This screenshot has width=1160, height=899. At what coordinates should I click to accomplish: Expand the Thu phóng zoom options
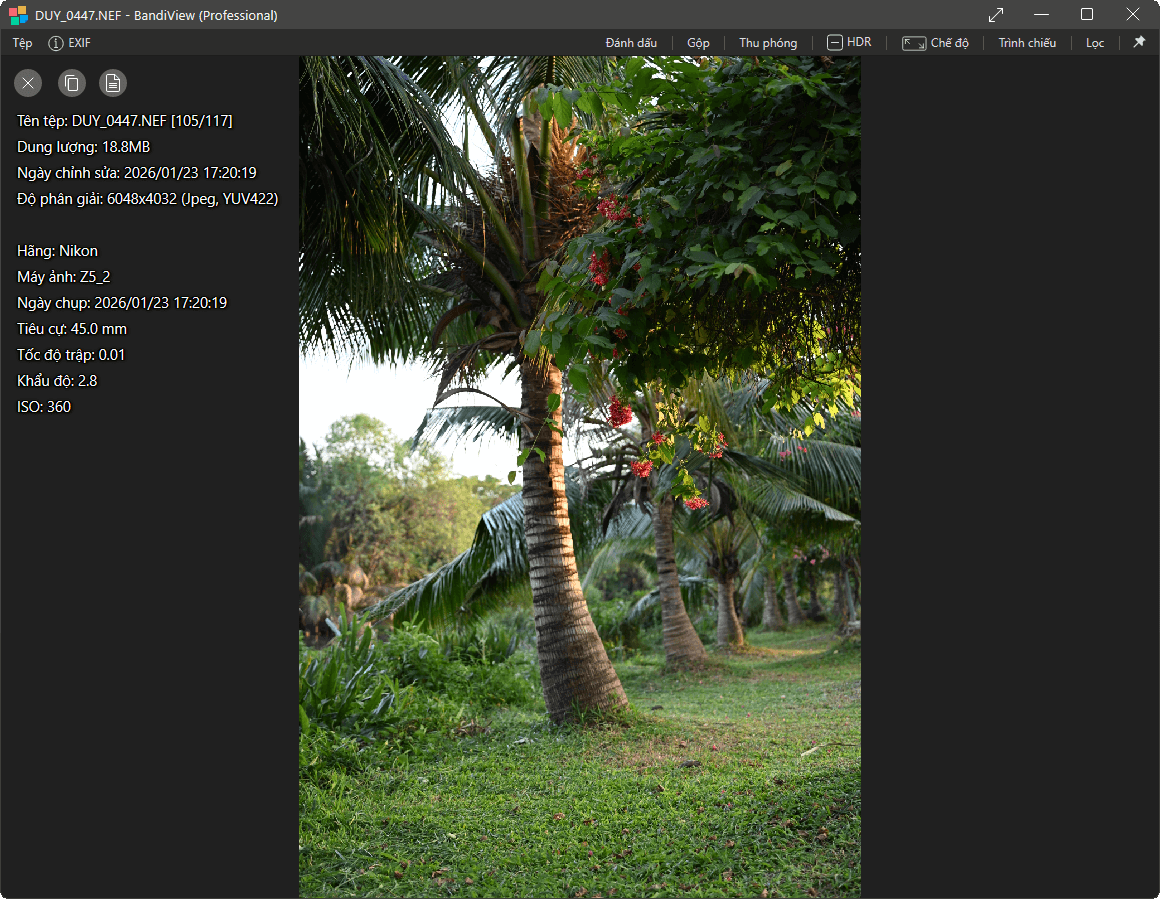pyautogui.click(x=768, y=43)
